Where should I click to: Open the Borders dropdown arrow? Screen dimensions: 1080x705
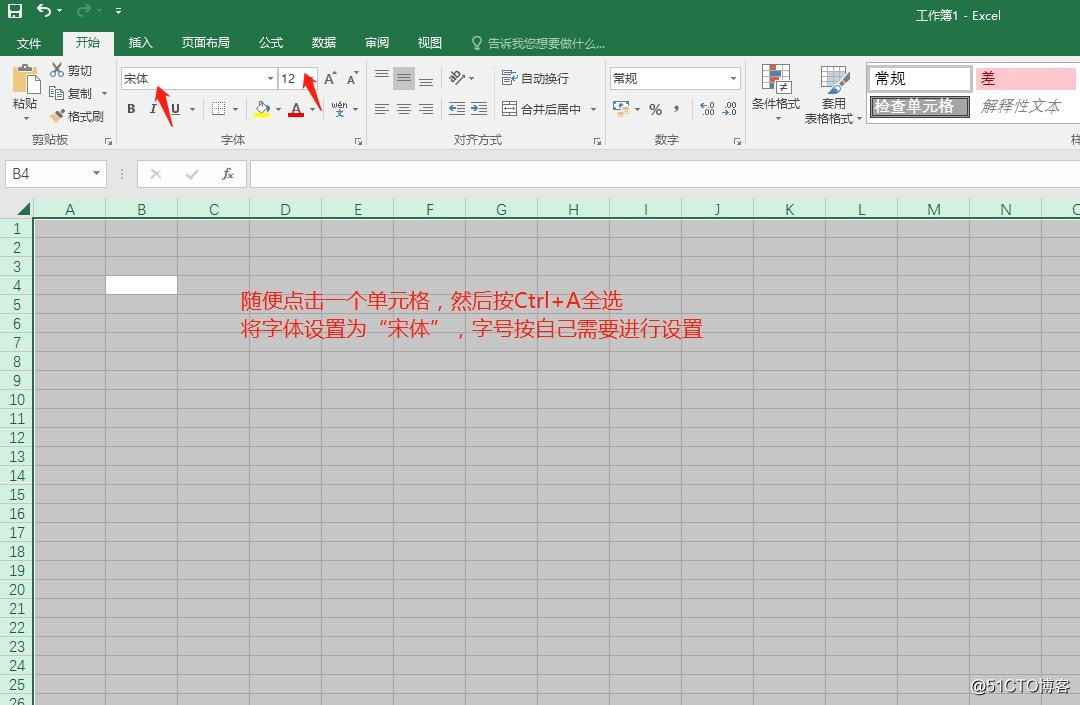pos(236,109)
